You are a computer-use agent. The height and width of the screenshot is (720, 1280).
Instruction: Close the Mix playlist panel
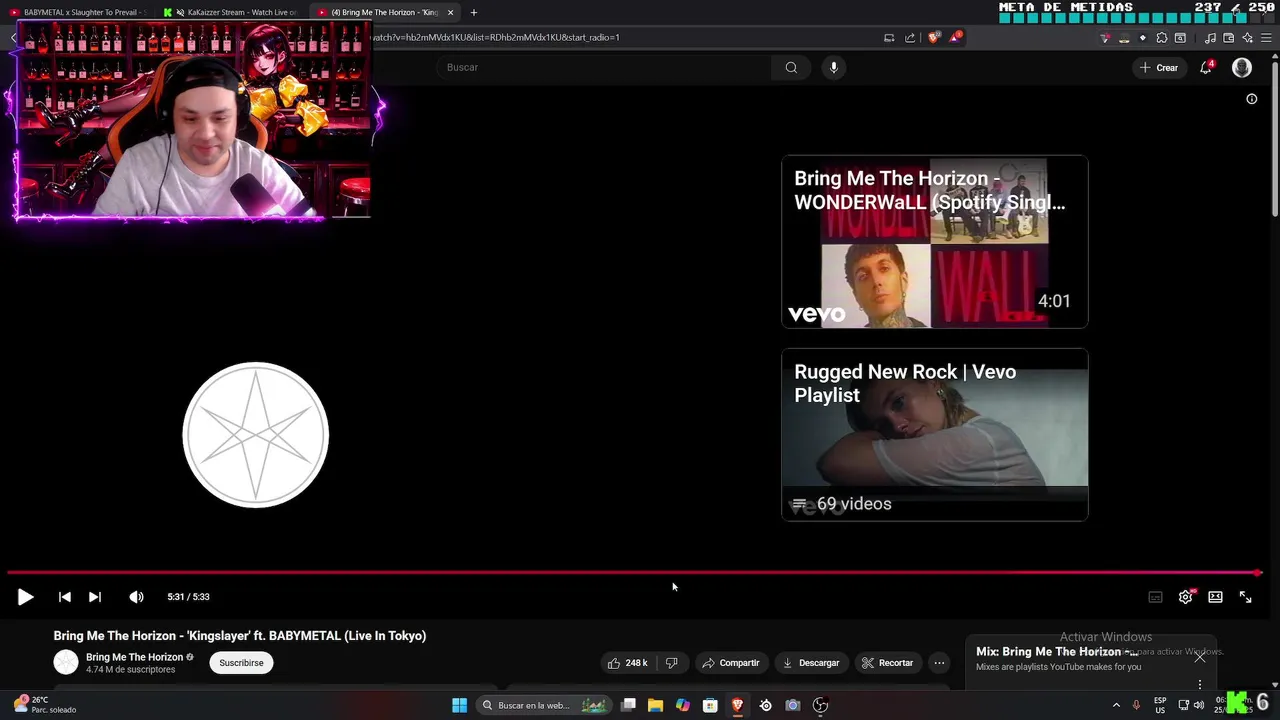pyautogui.click(x=1200, y=657)
